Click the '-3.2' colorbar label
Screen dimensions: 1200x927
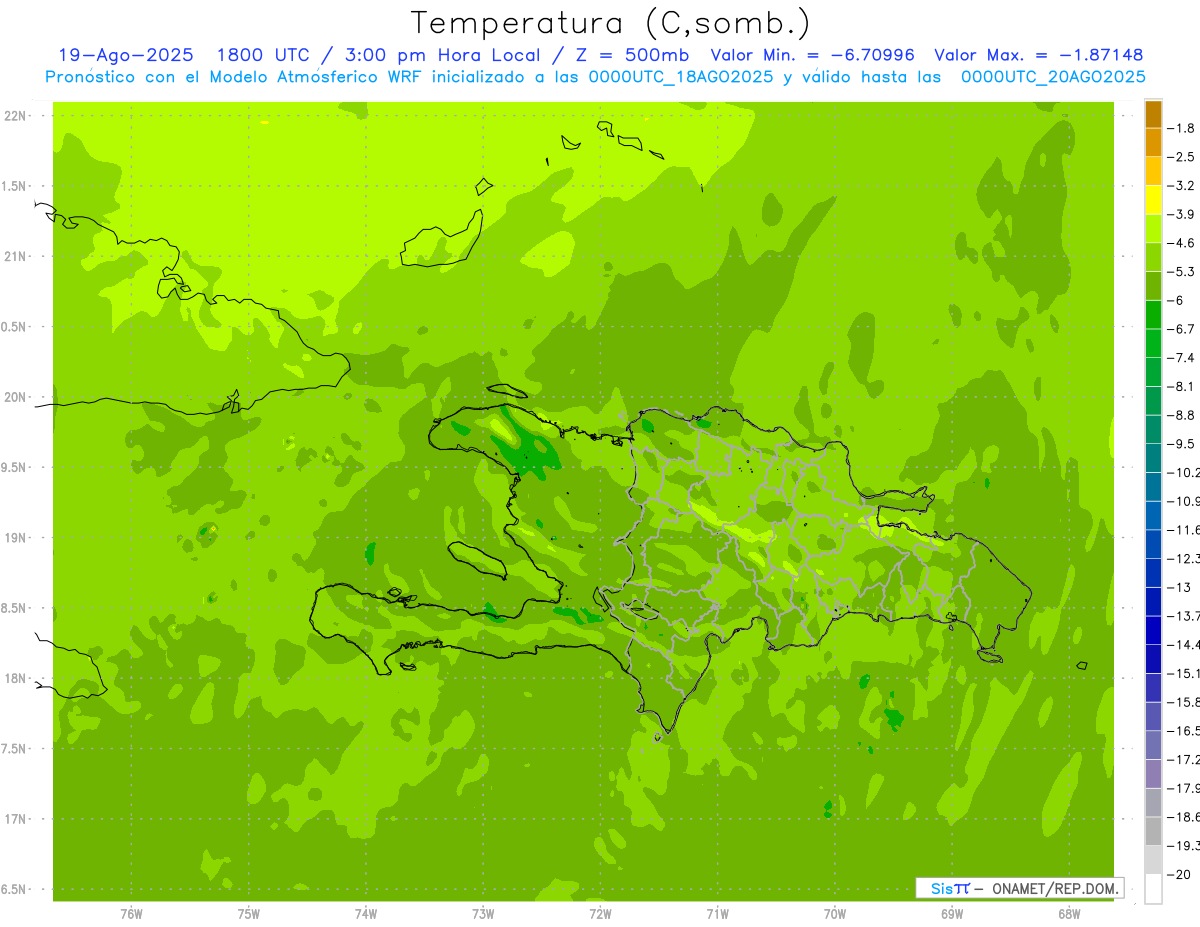[1183, 186]
